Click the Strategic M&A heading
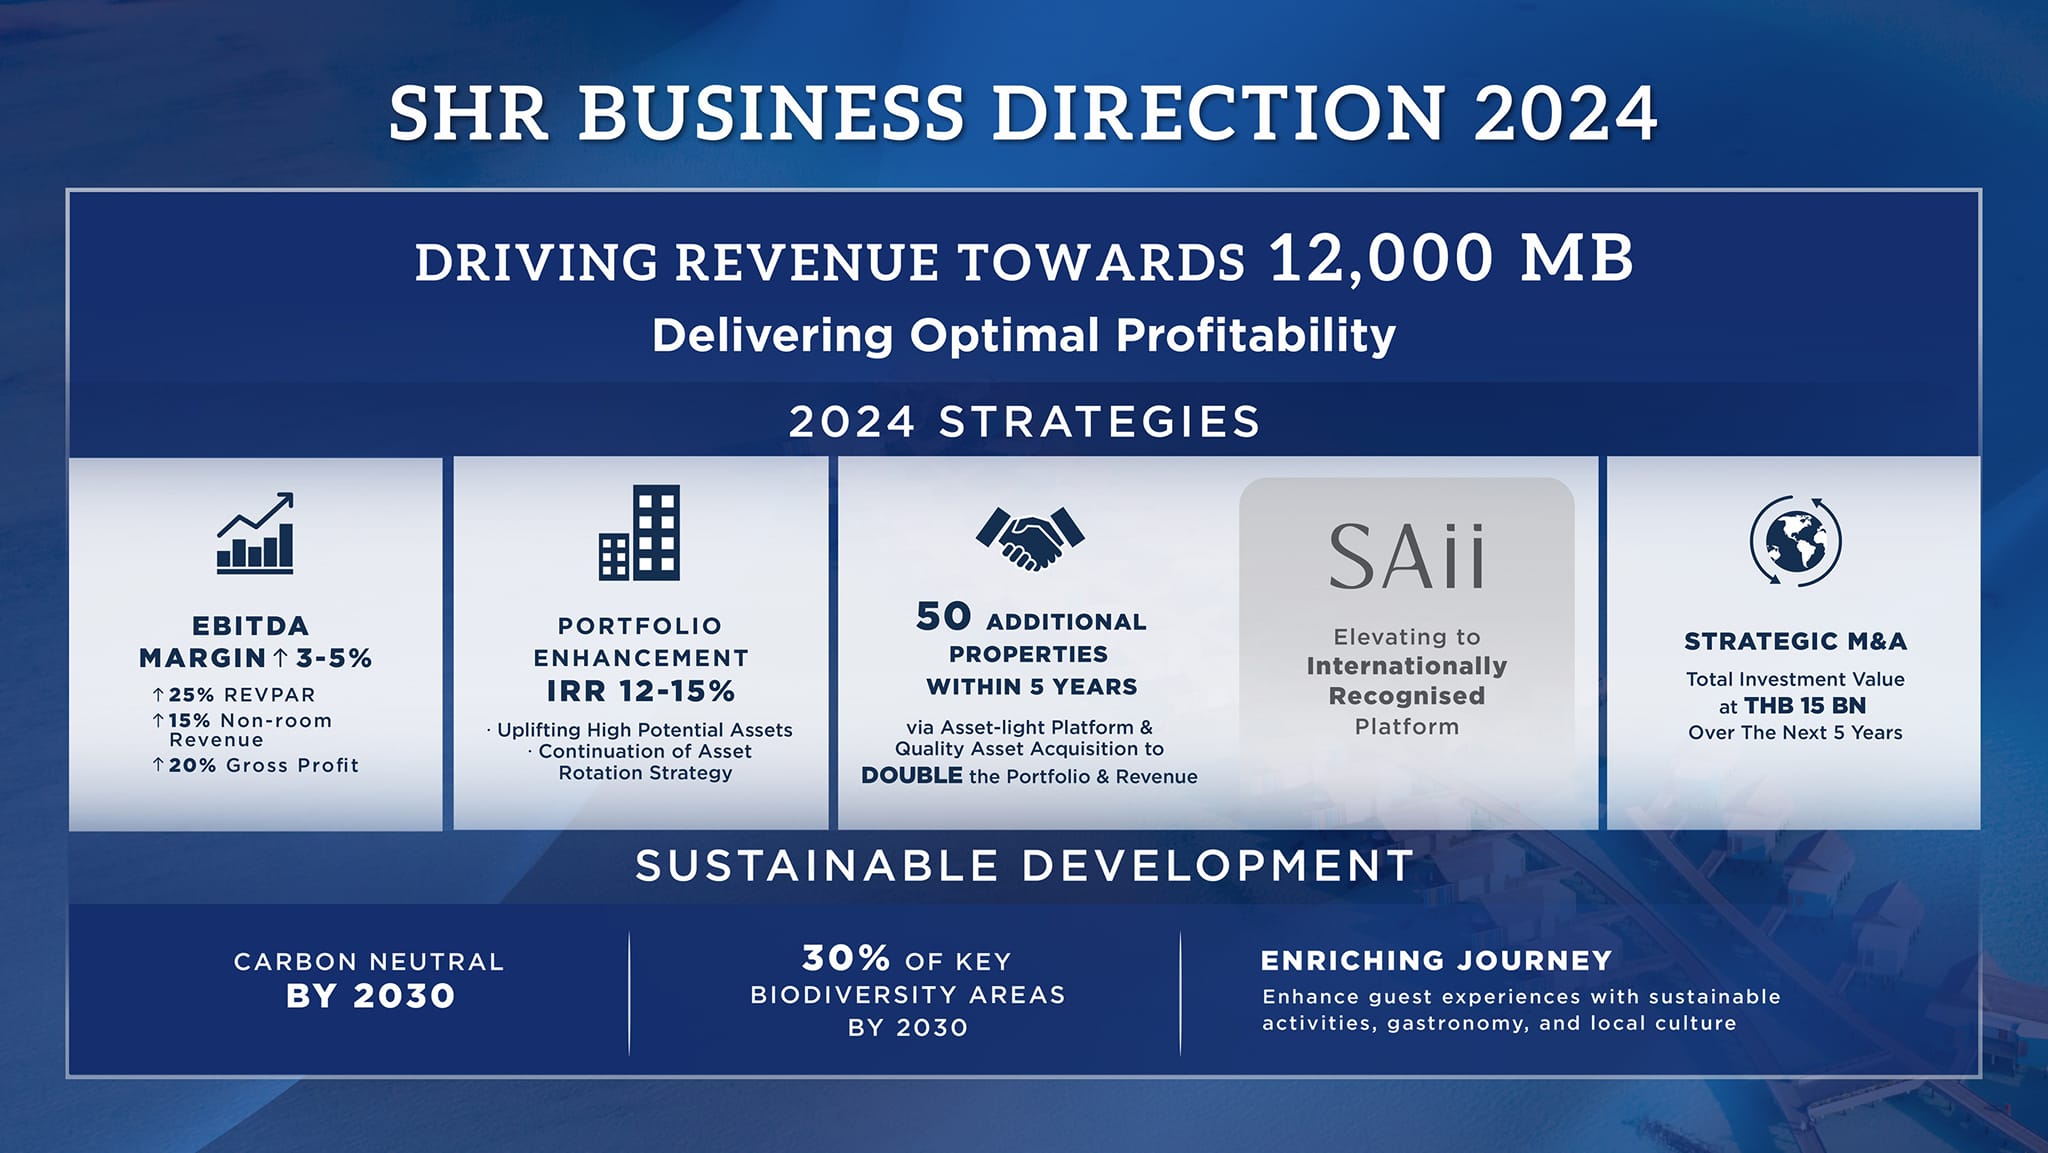2048x1153 pixels. coord(1795,641)
